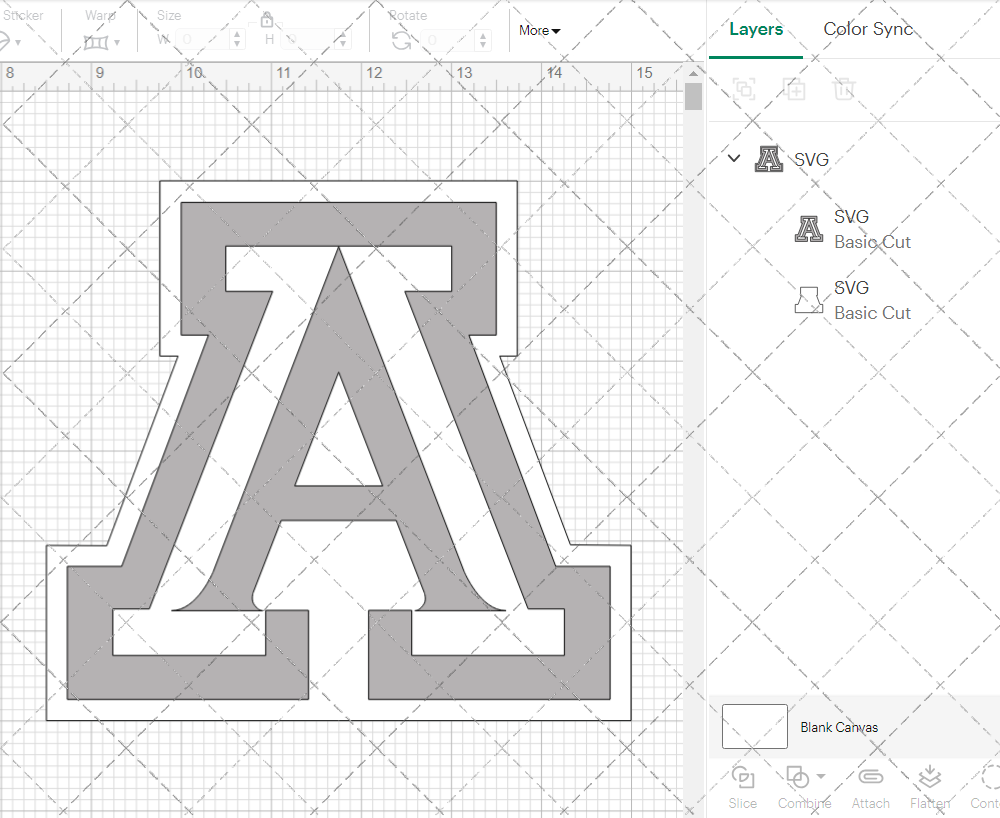This screenshot has height=818, width=1000.
Task: Click the outline shape layer thumbnail
Action: point(809,300)
